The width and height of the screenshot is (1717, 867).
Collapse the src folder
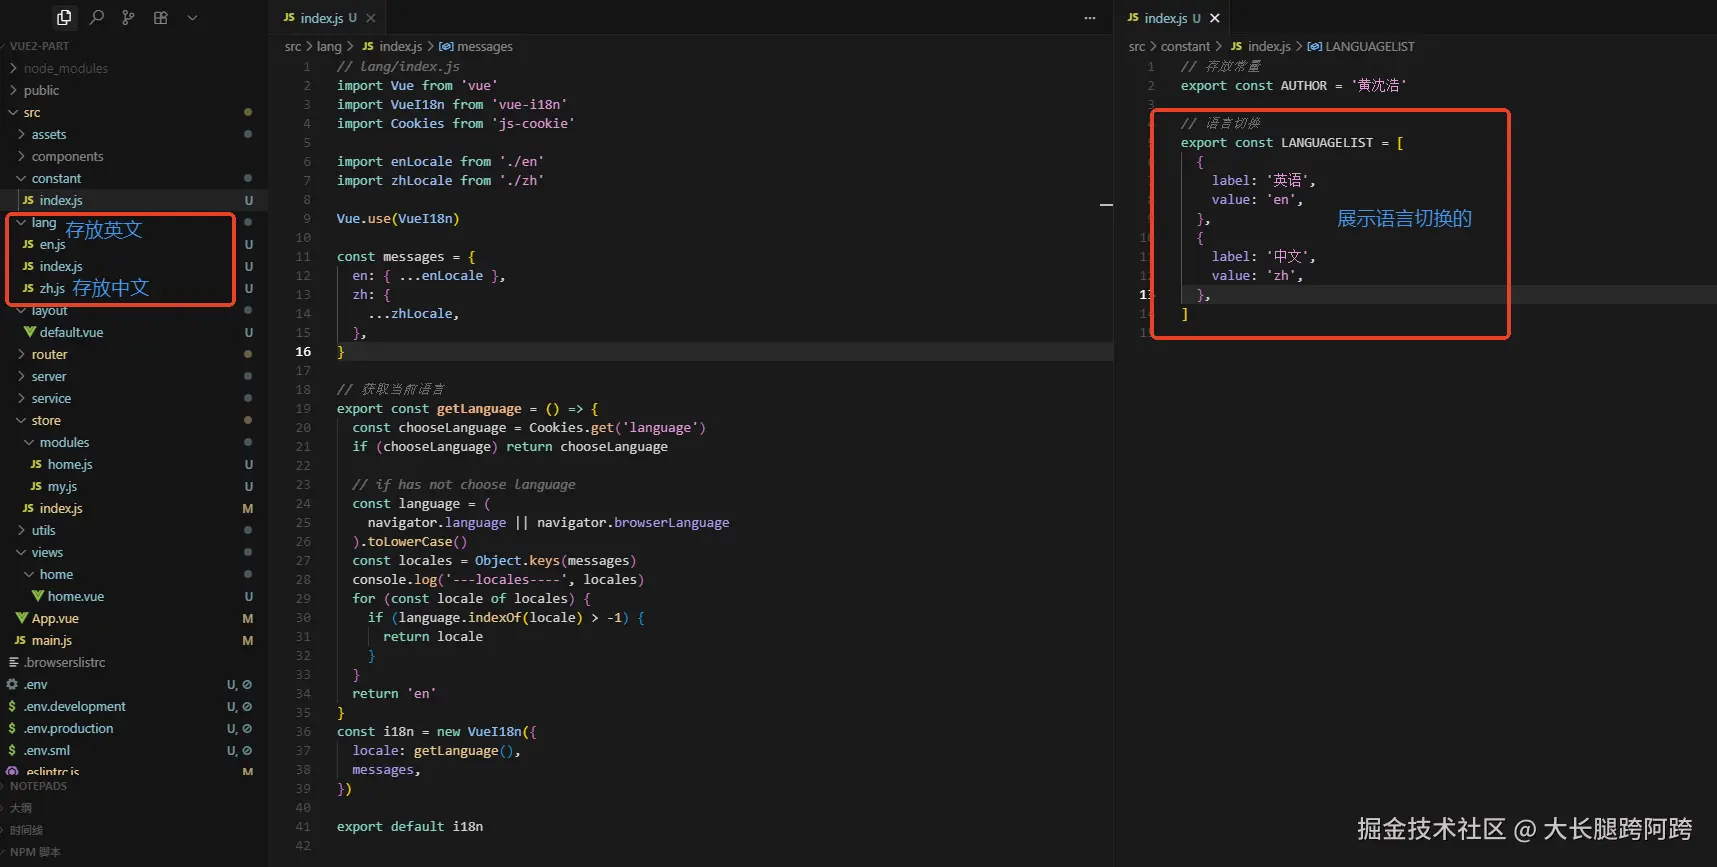point(134,112)
